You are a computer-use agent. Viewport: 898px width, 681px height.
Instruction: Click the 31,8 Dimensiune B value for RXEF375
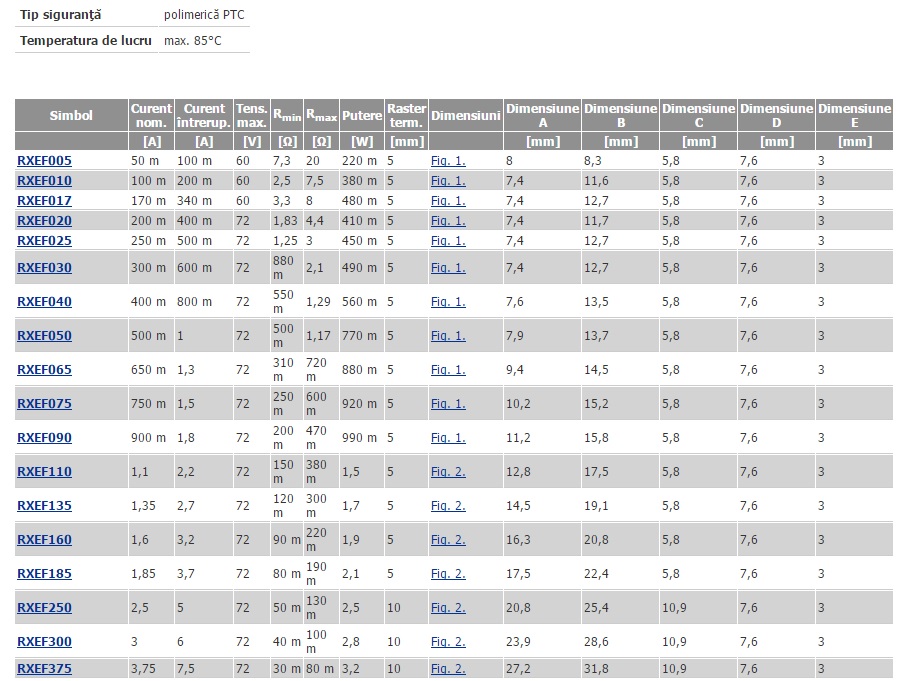[596, 669]
